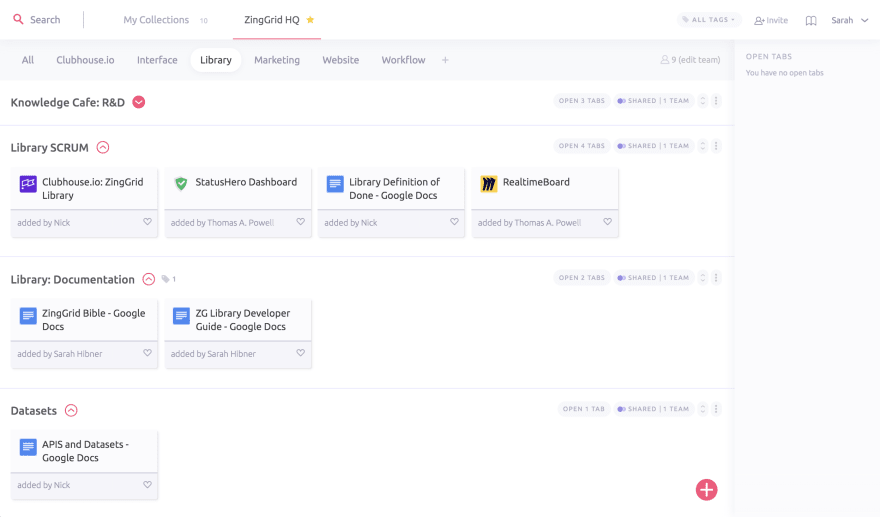
Task: Open the StatusHero Dashboard card title
Action: coord(246,182)
